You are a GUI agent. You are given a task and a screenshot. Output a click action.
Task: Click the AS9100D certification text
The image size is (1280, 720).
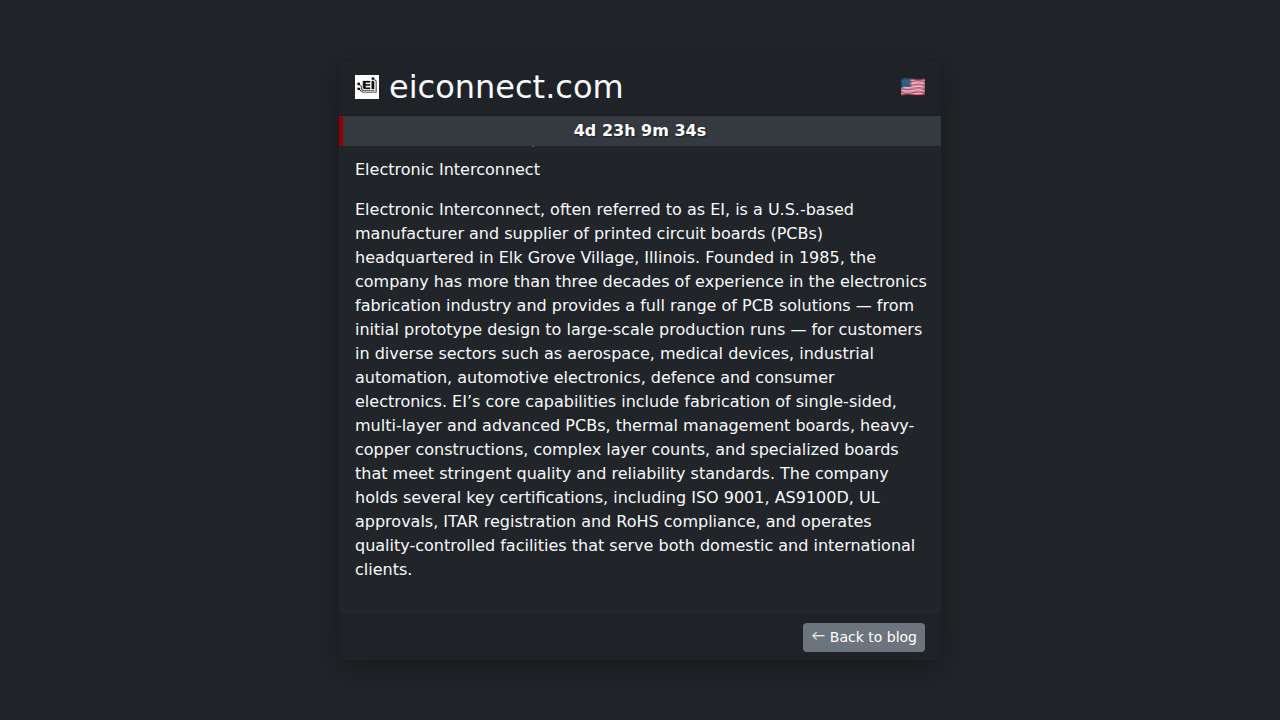pyautogui.click(x=812, y=497)
